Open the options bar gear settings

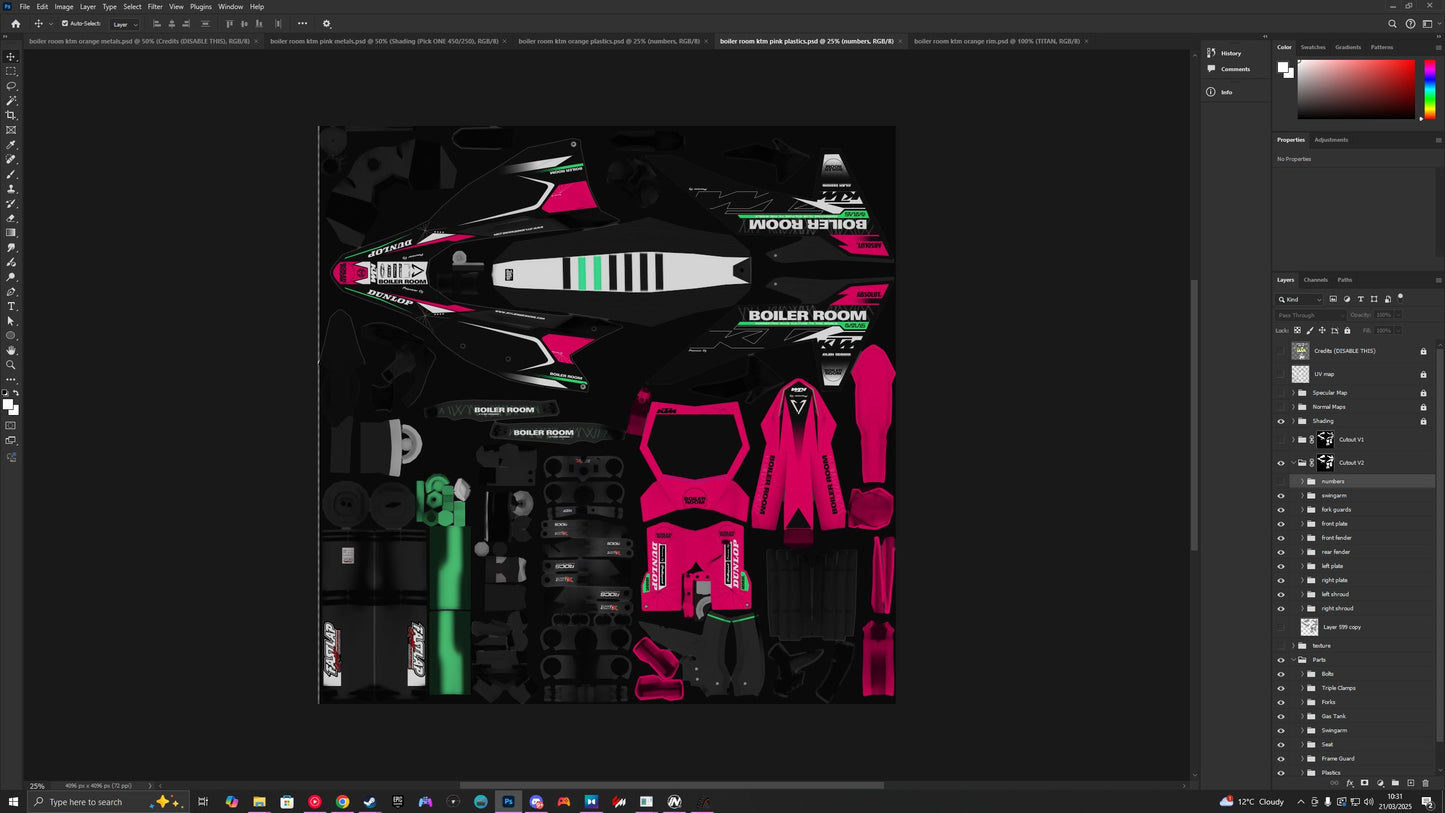[326, 24]
